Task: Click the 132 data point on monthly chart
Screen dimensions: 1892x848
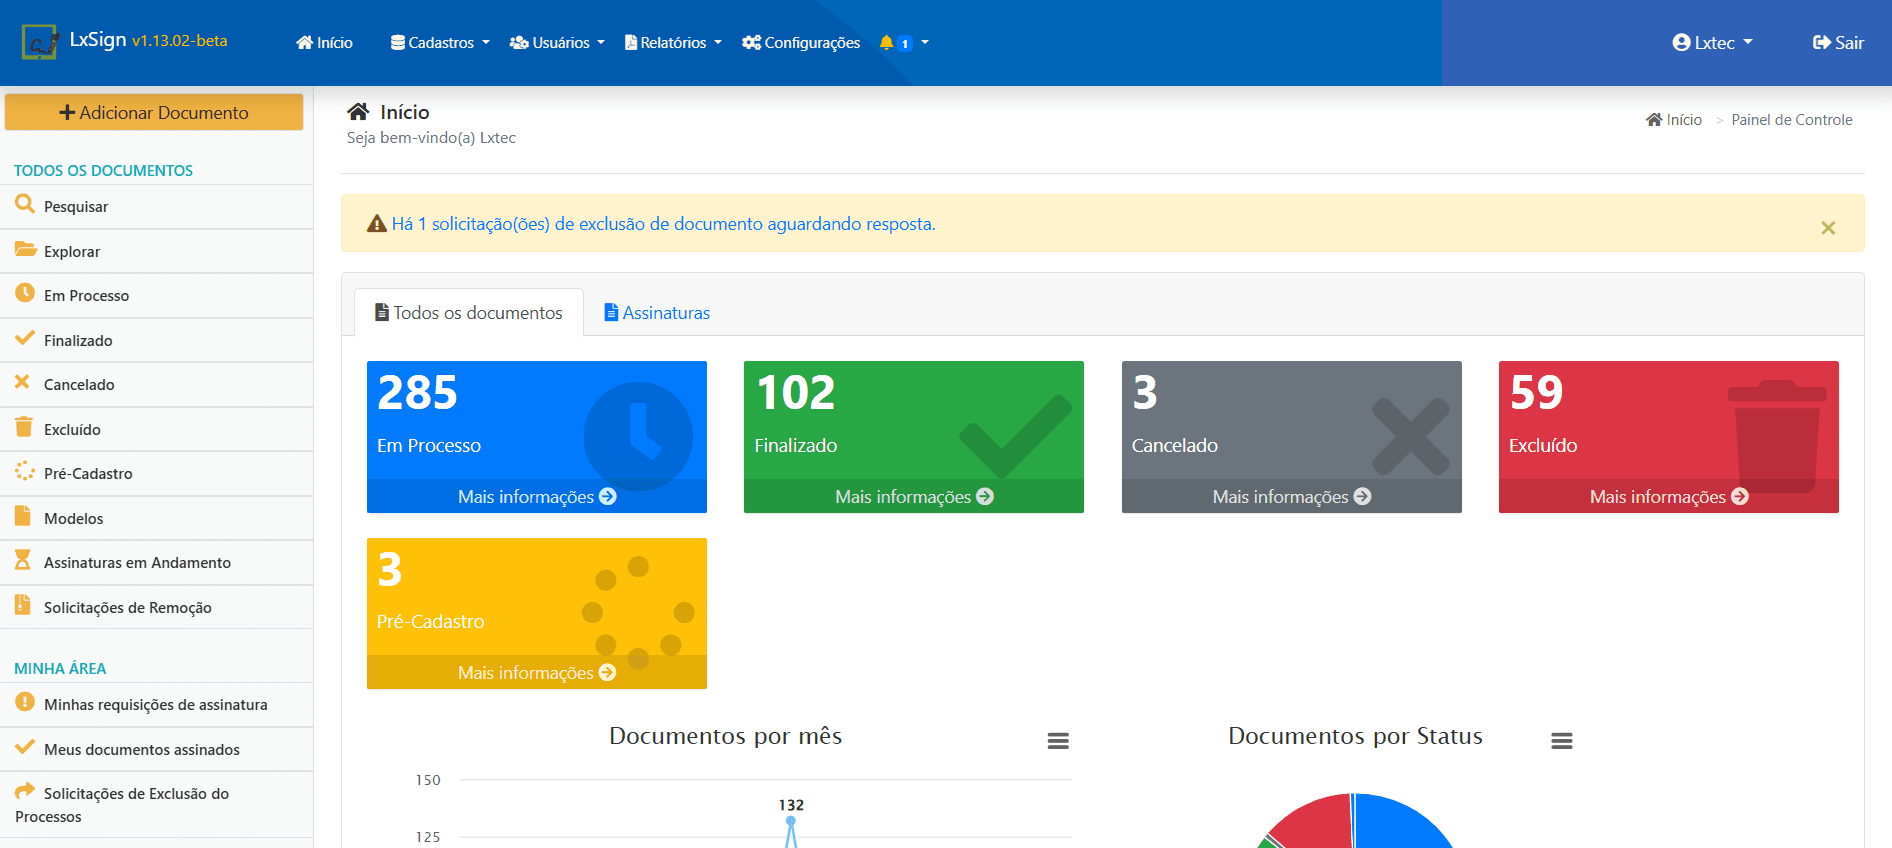Action: coord(791,822)
